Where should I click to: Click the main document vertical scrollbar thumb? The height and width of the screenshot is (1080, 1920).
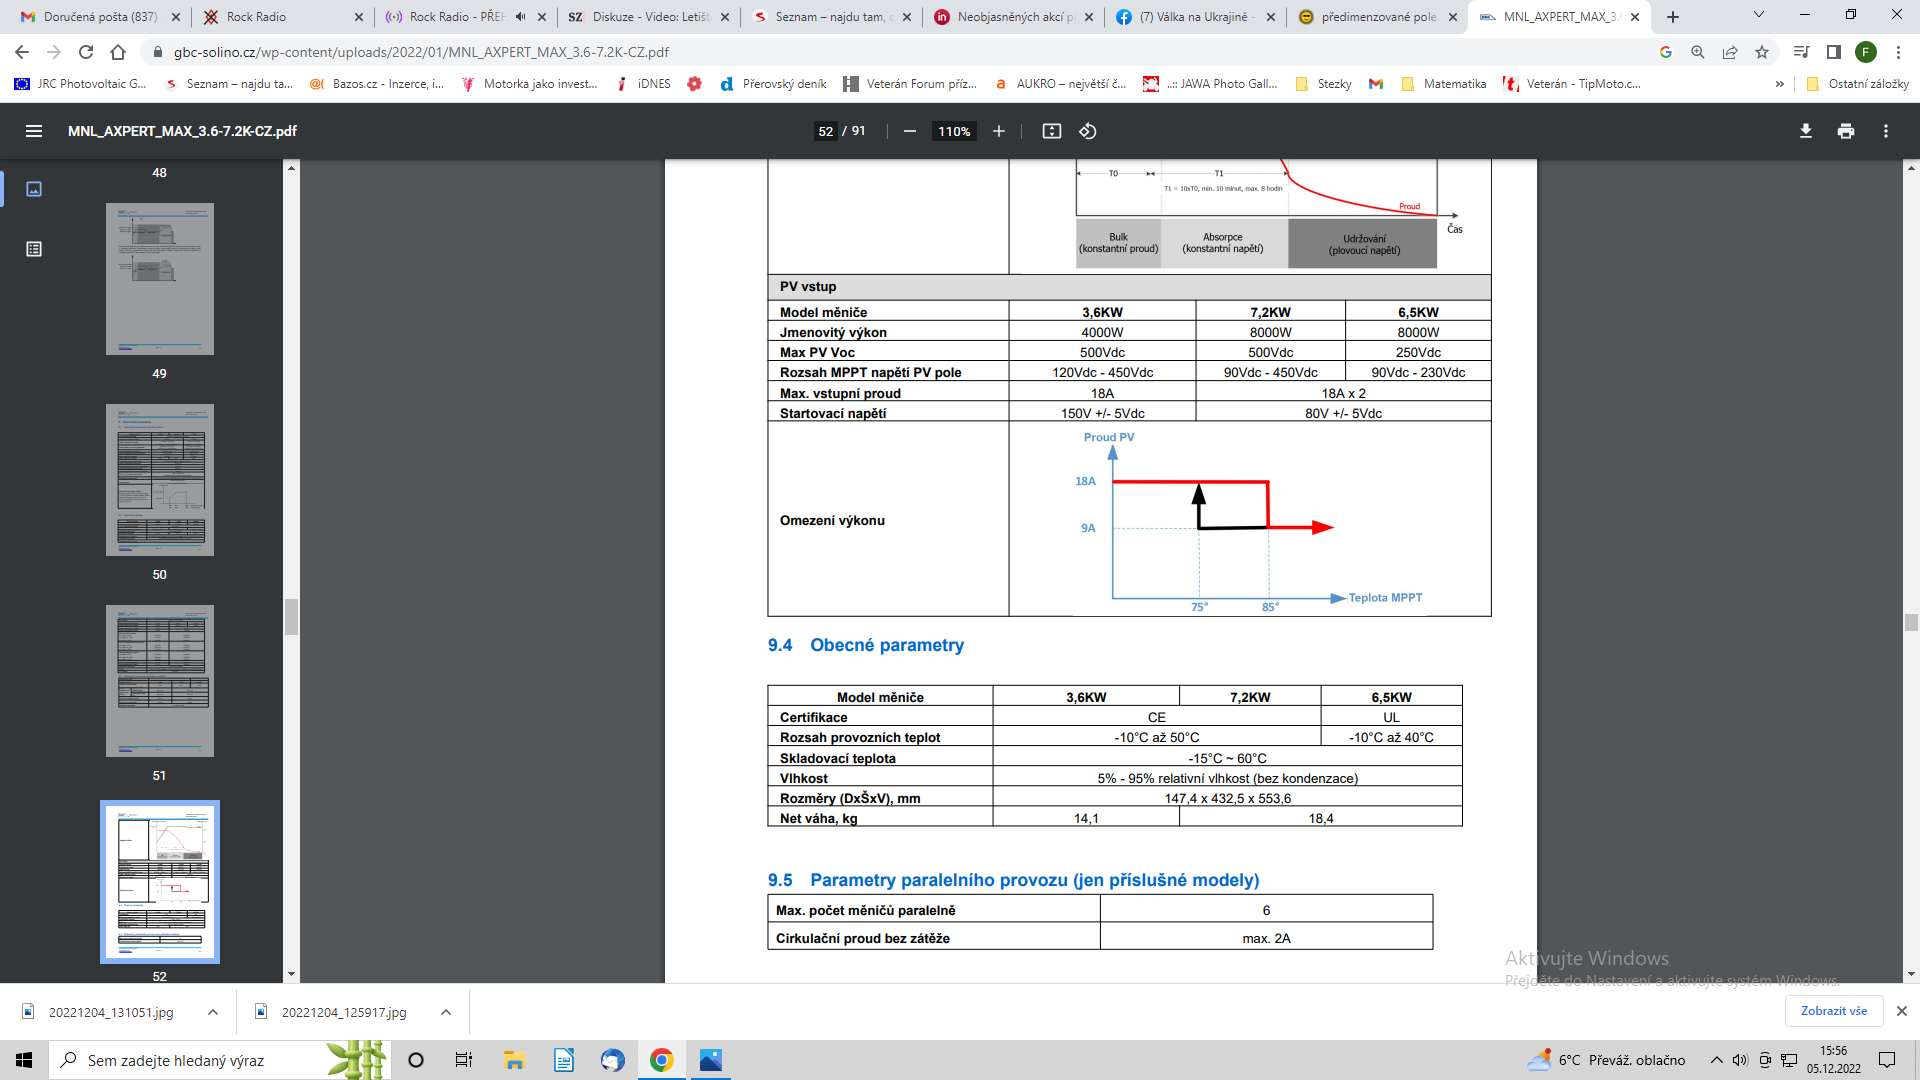coord(1911,622)
